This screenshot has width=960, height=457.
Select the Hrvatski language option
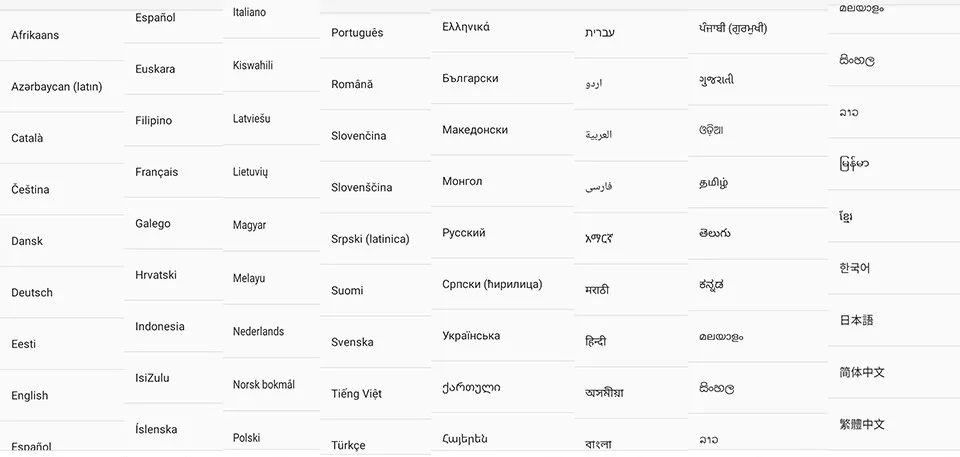[173, 275]
